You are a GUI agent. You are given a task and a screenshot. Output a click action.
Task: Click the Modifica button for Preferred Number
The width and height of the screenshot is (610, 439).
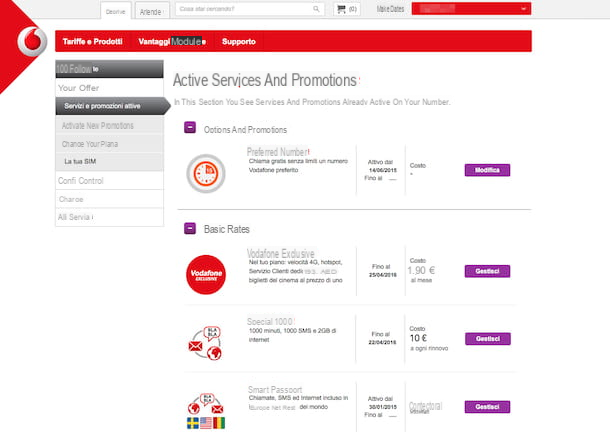[x=487, y=170]
